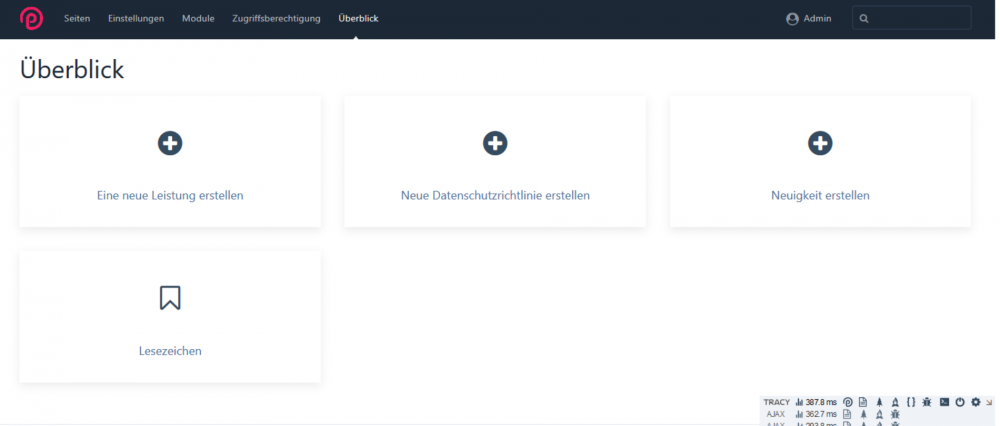Click plus icon for Datenschutzrichtlinie
Viewport: 1000px width, 426px height.
tap(495, 144)
